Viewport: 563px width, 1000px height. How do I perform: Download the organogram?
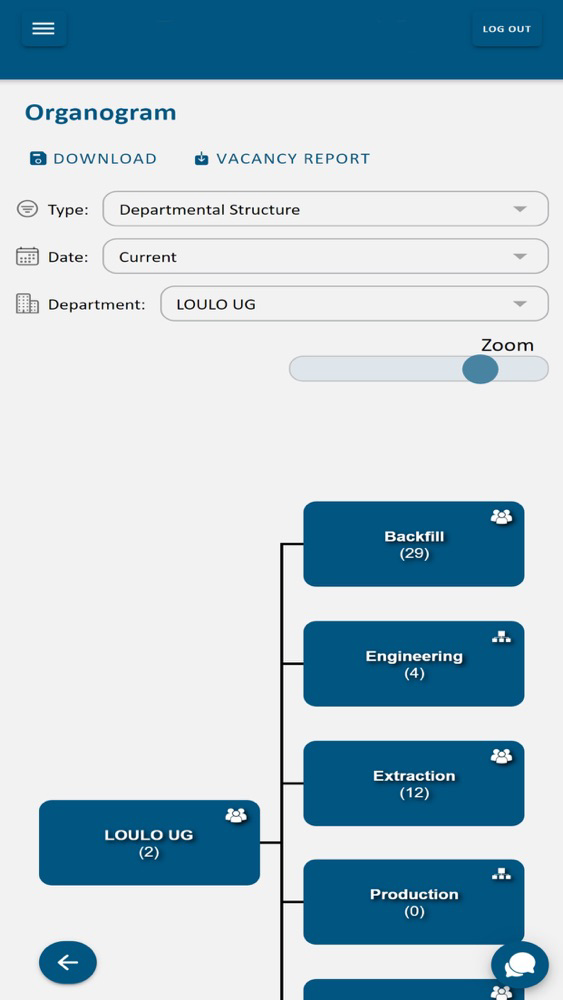pos(93,159)
